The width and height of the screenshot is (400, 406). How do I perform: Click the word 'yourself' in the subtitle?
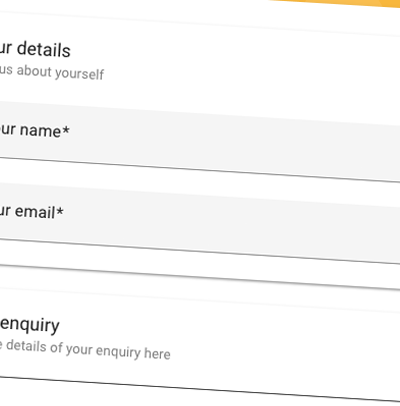coord(80,73)
